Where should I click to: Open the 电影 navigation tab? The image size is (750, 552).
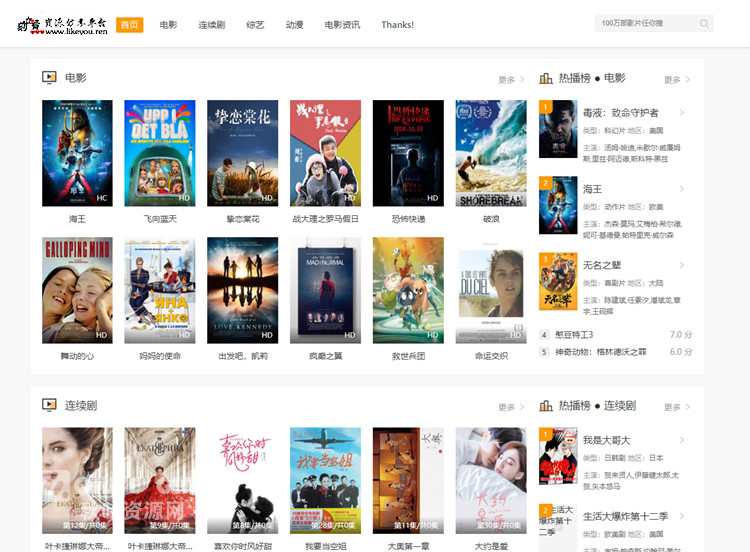coord(168,25)
